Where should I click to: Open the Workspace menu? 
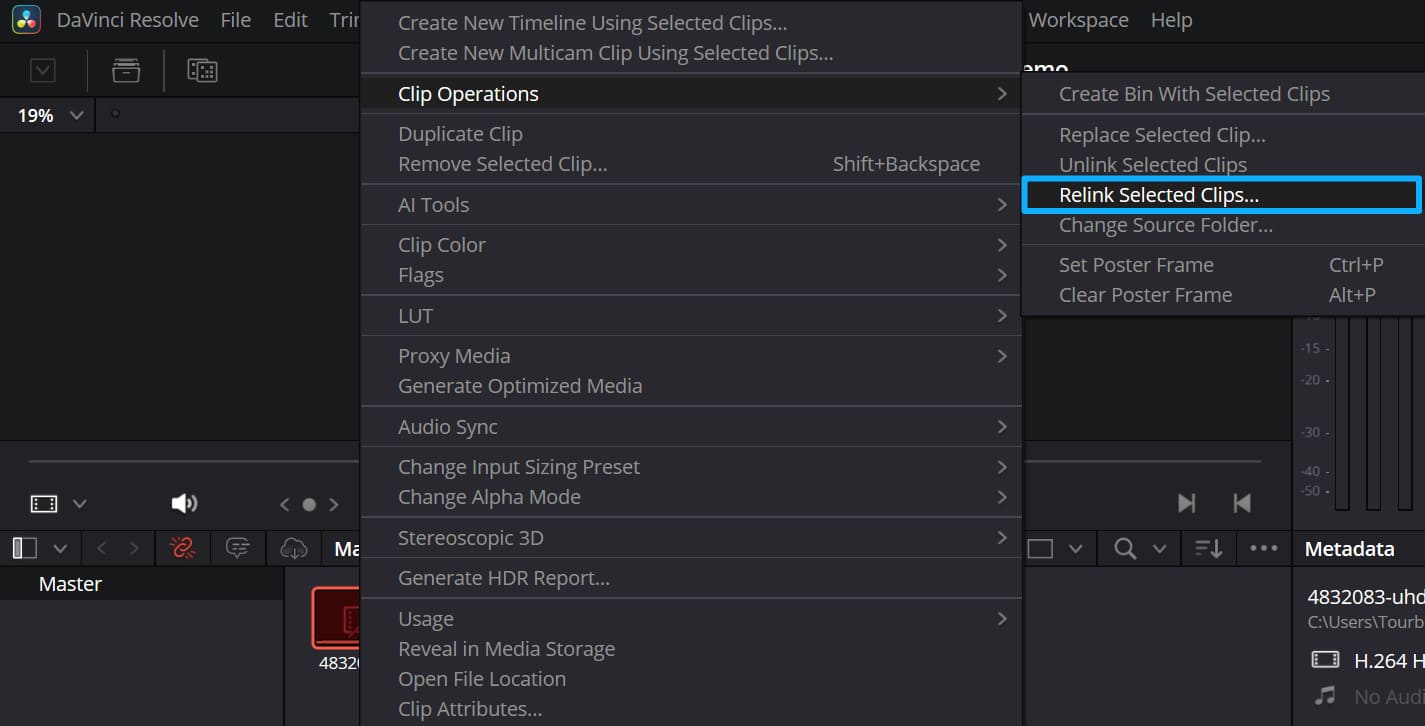pos(1078,19)
